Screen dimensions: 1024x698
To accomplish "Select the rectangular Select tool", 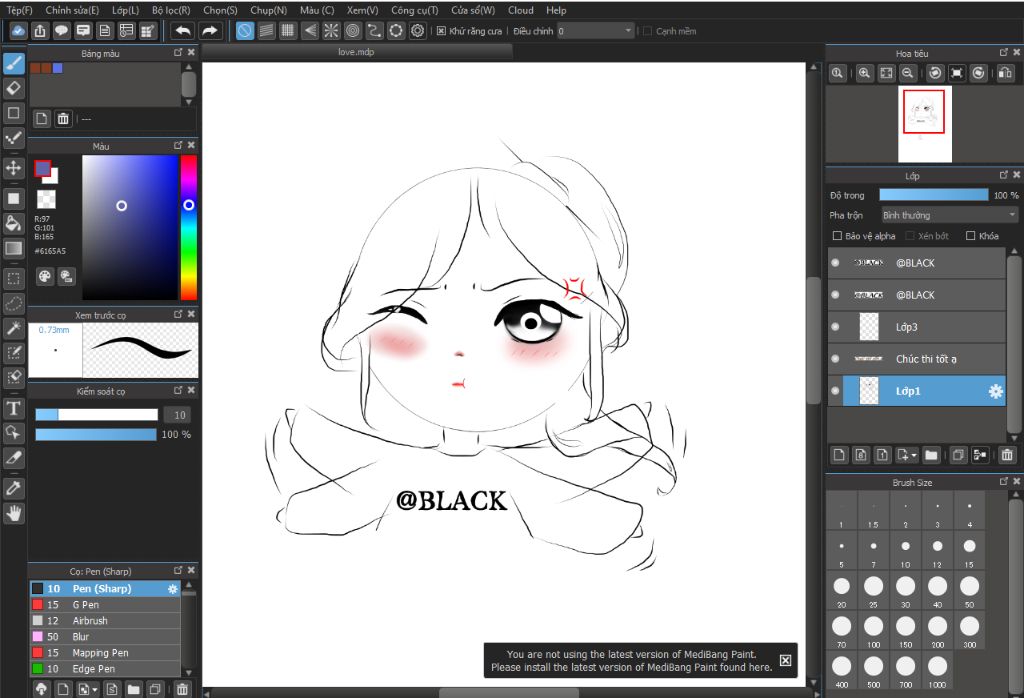I will pos(14,279).
